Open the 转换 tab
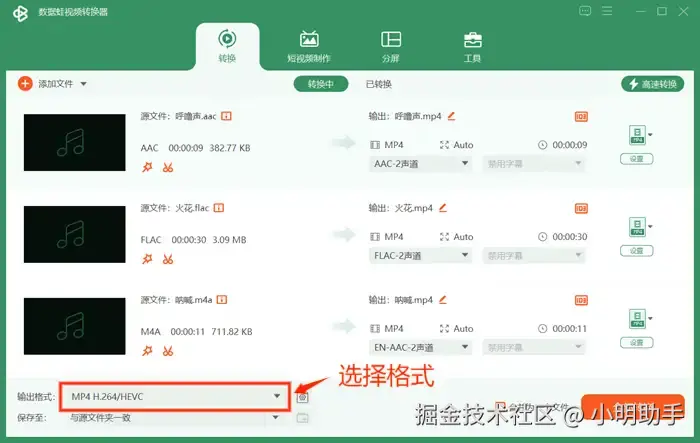 (x=227, y=46)
